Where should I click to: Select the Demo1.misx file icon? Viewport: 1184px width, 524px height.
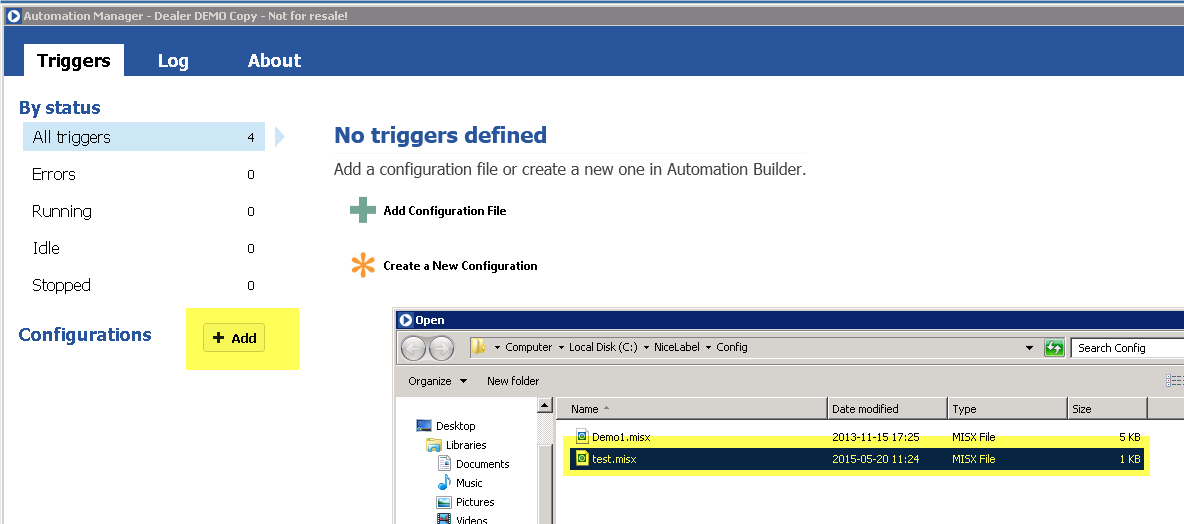(x=581, y=437)
